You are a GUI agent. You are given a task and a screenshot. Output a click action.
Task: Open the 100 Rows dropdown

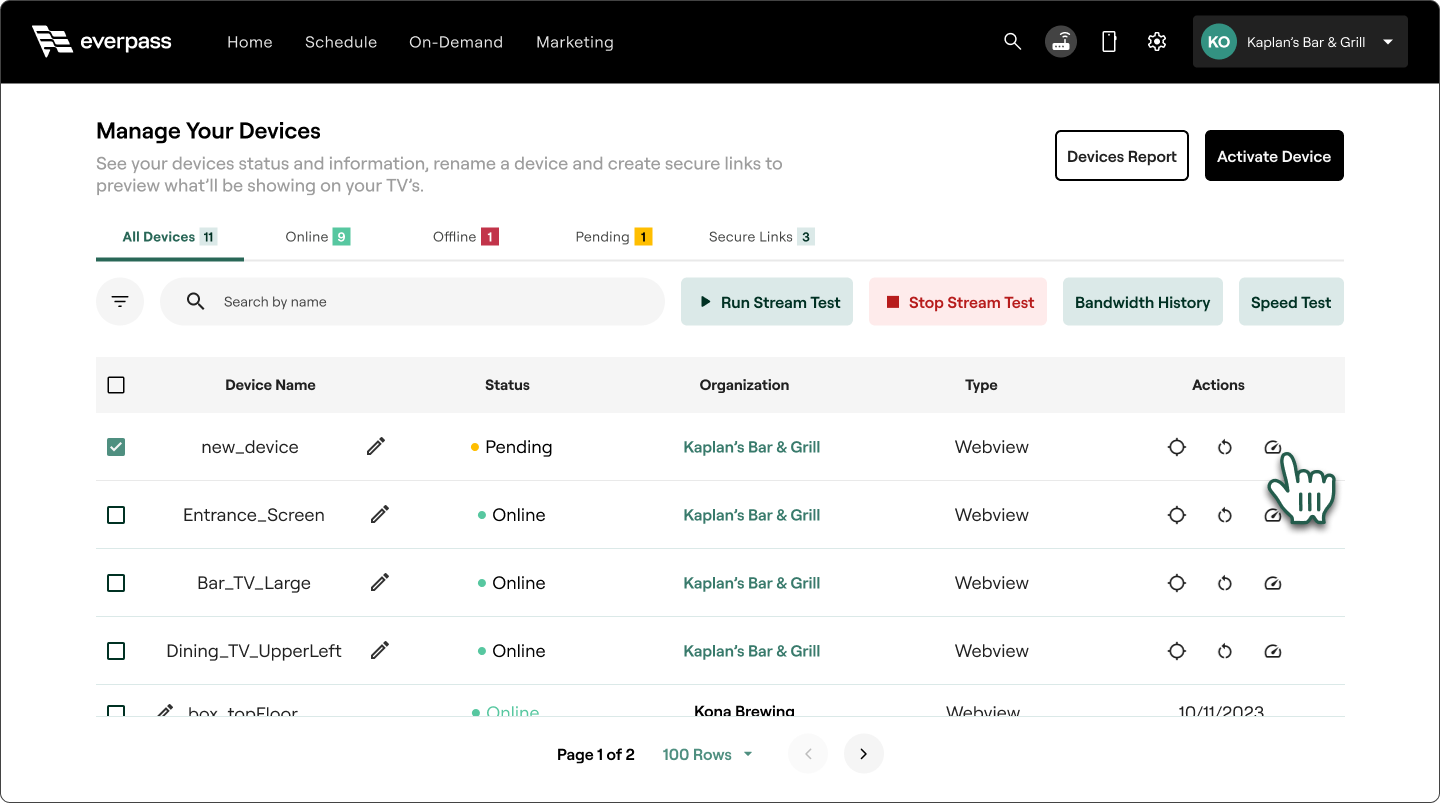708,754
